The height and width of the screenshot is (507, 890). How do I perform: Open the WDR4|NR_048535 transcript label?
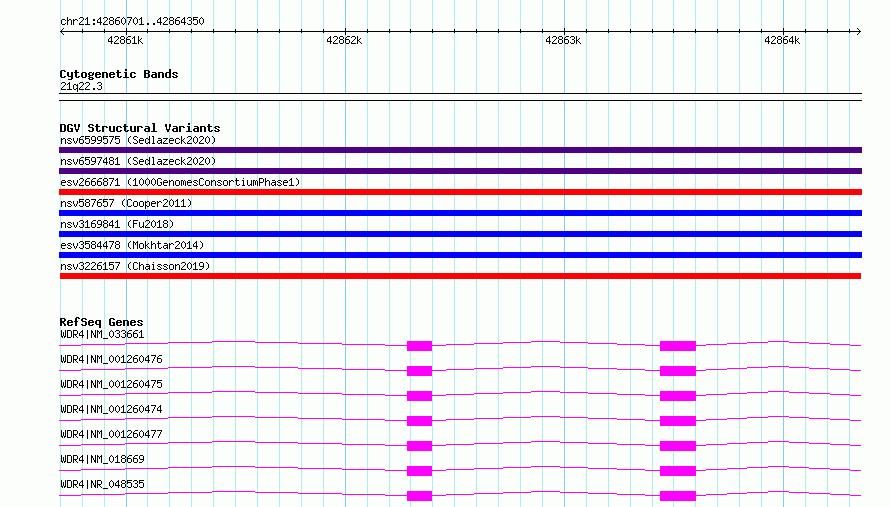(102, 484)
